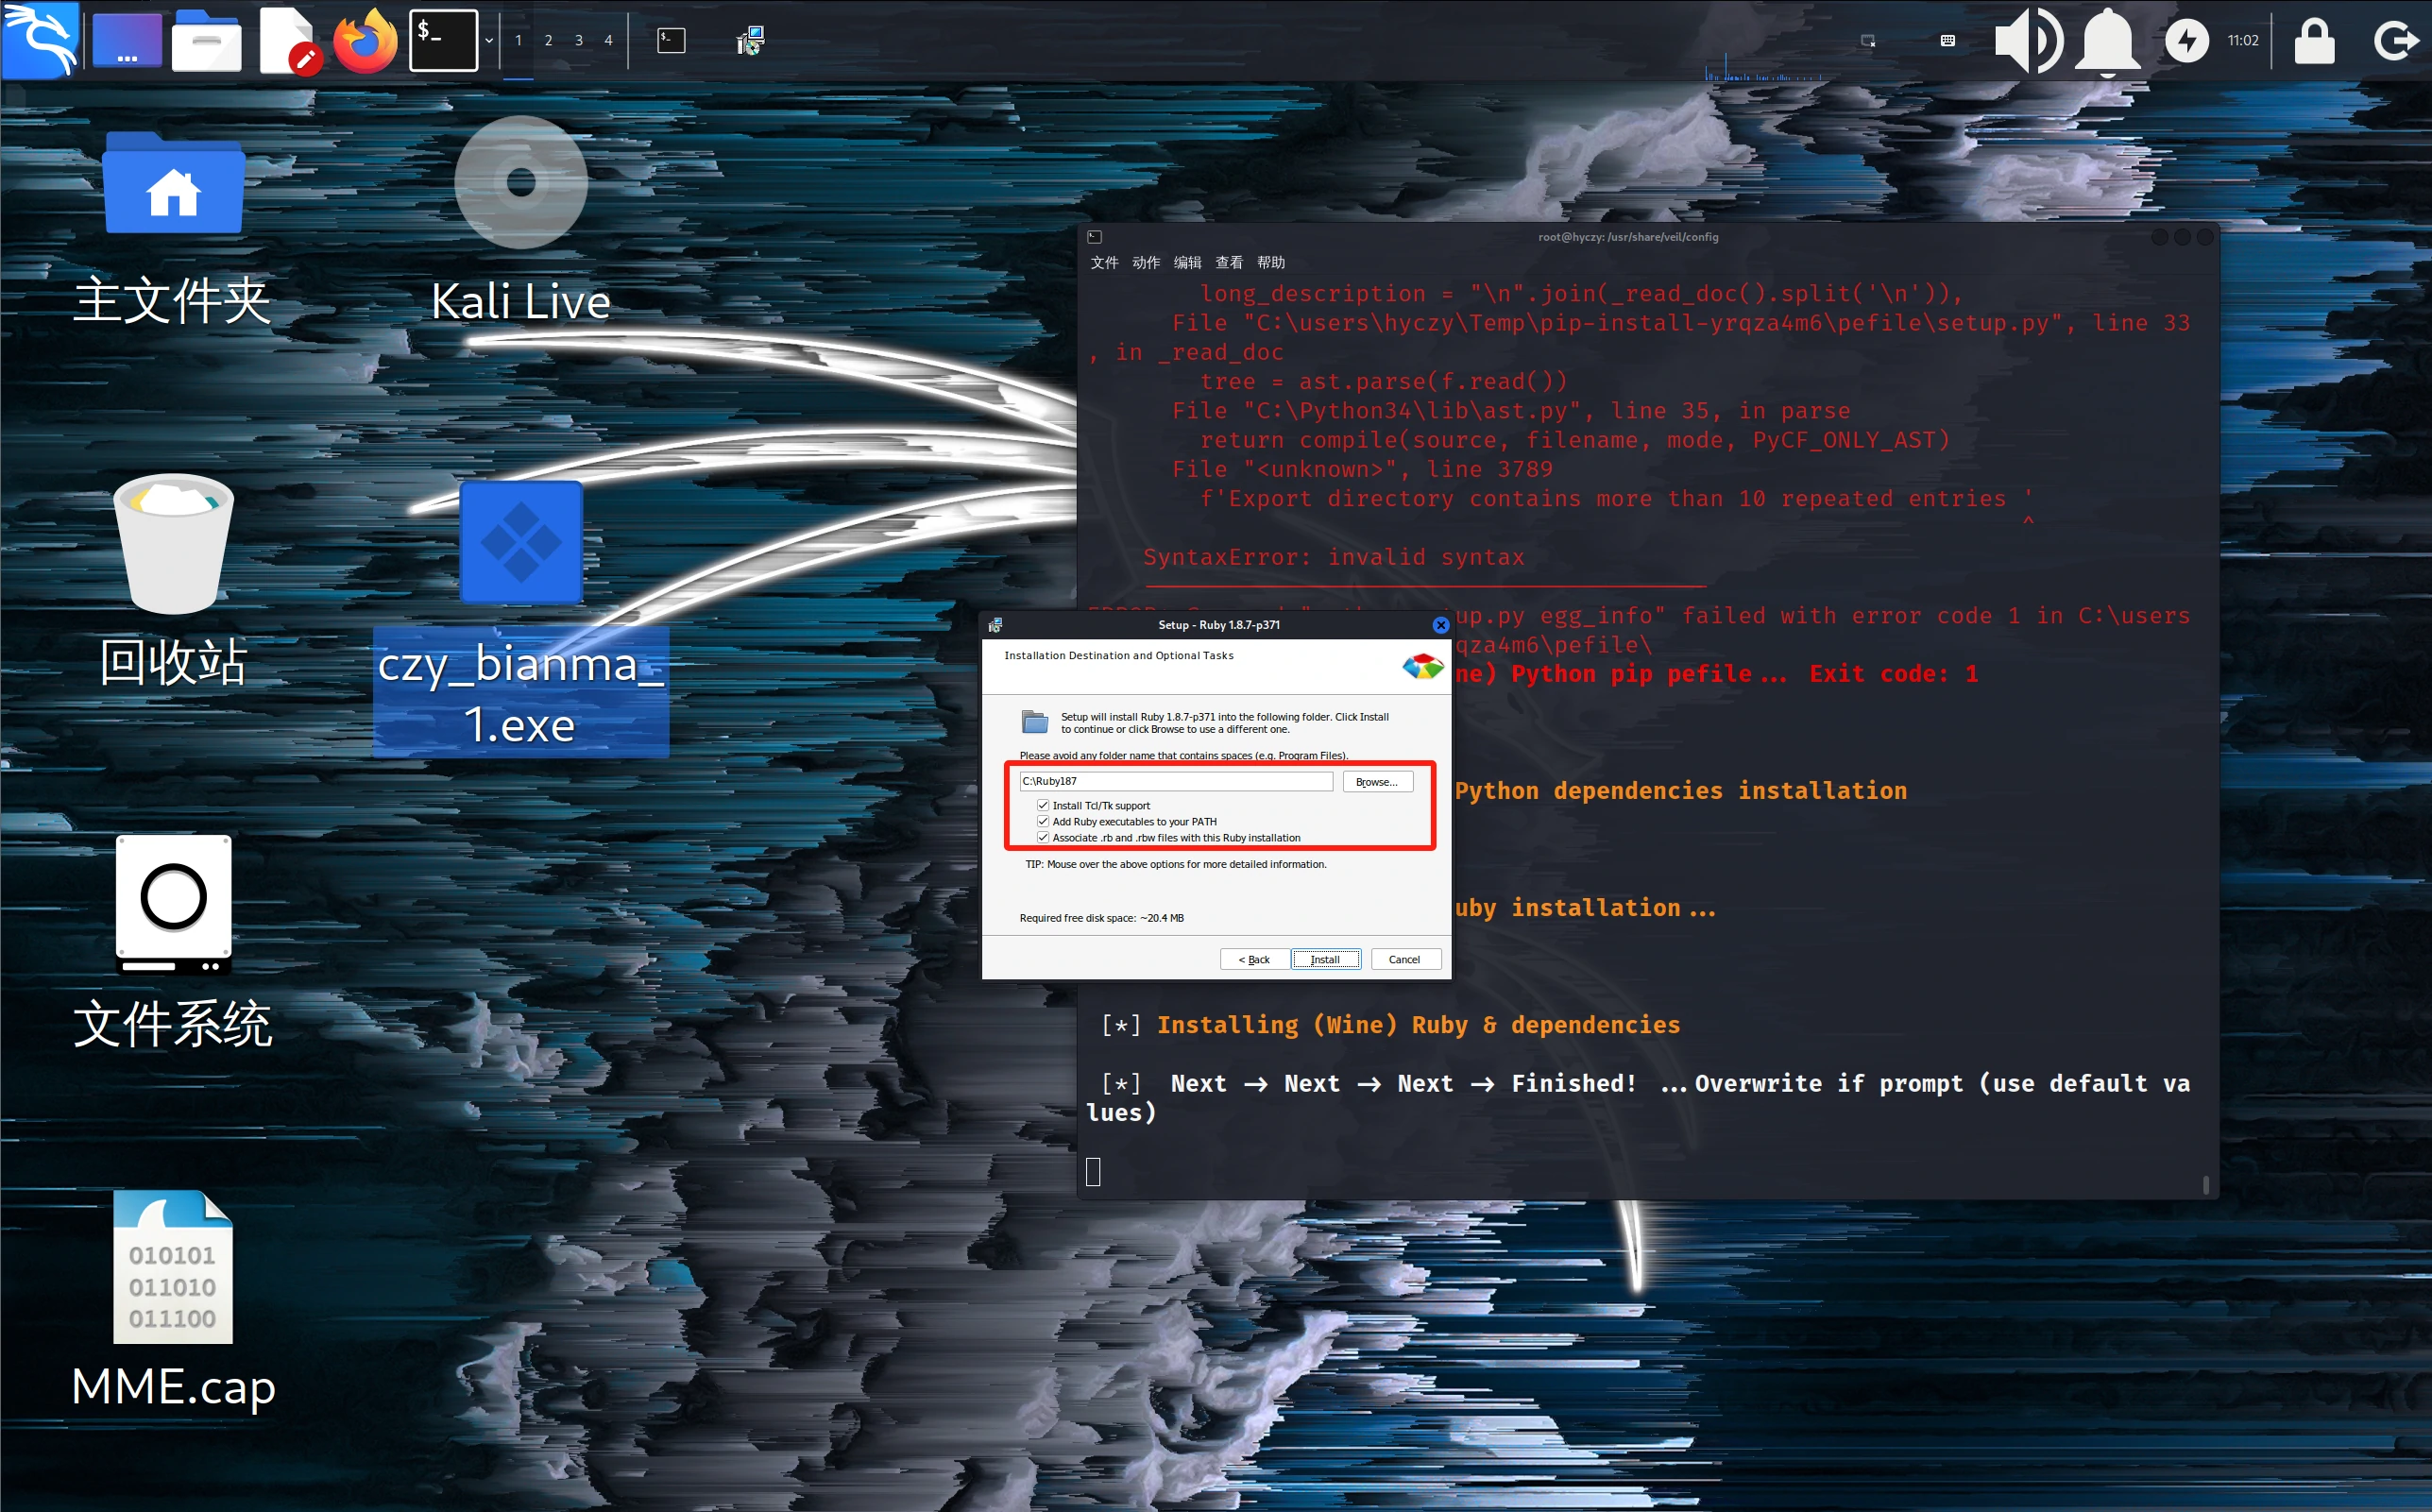Click the folder icon in setup dialog
The width and height of the screenshot is (2432, 1512).
1035,721
